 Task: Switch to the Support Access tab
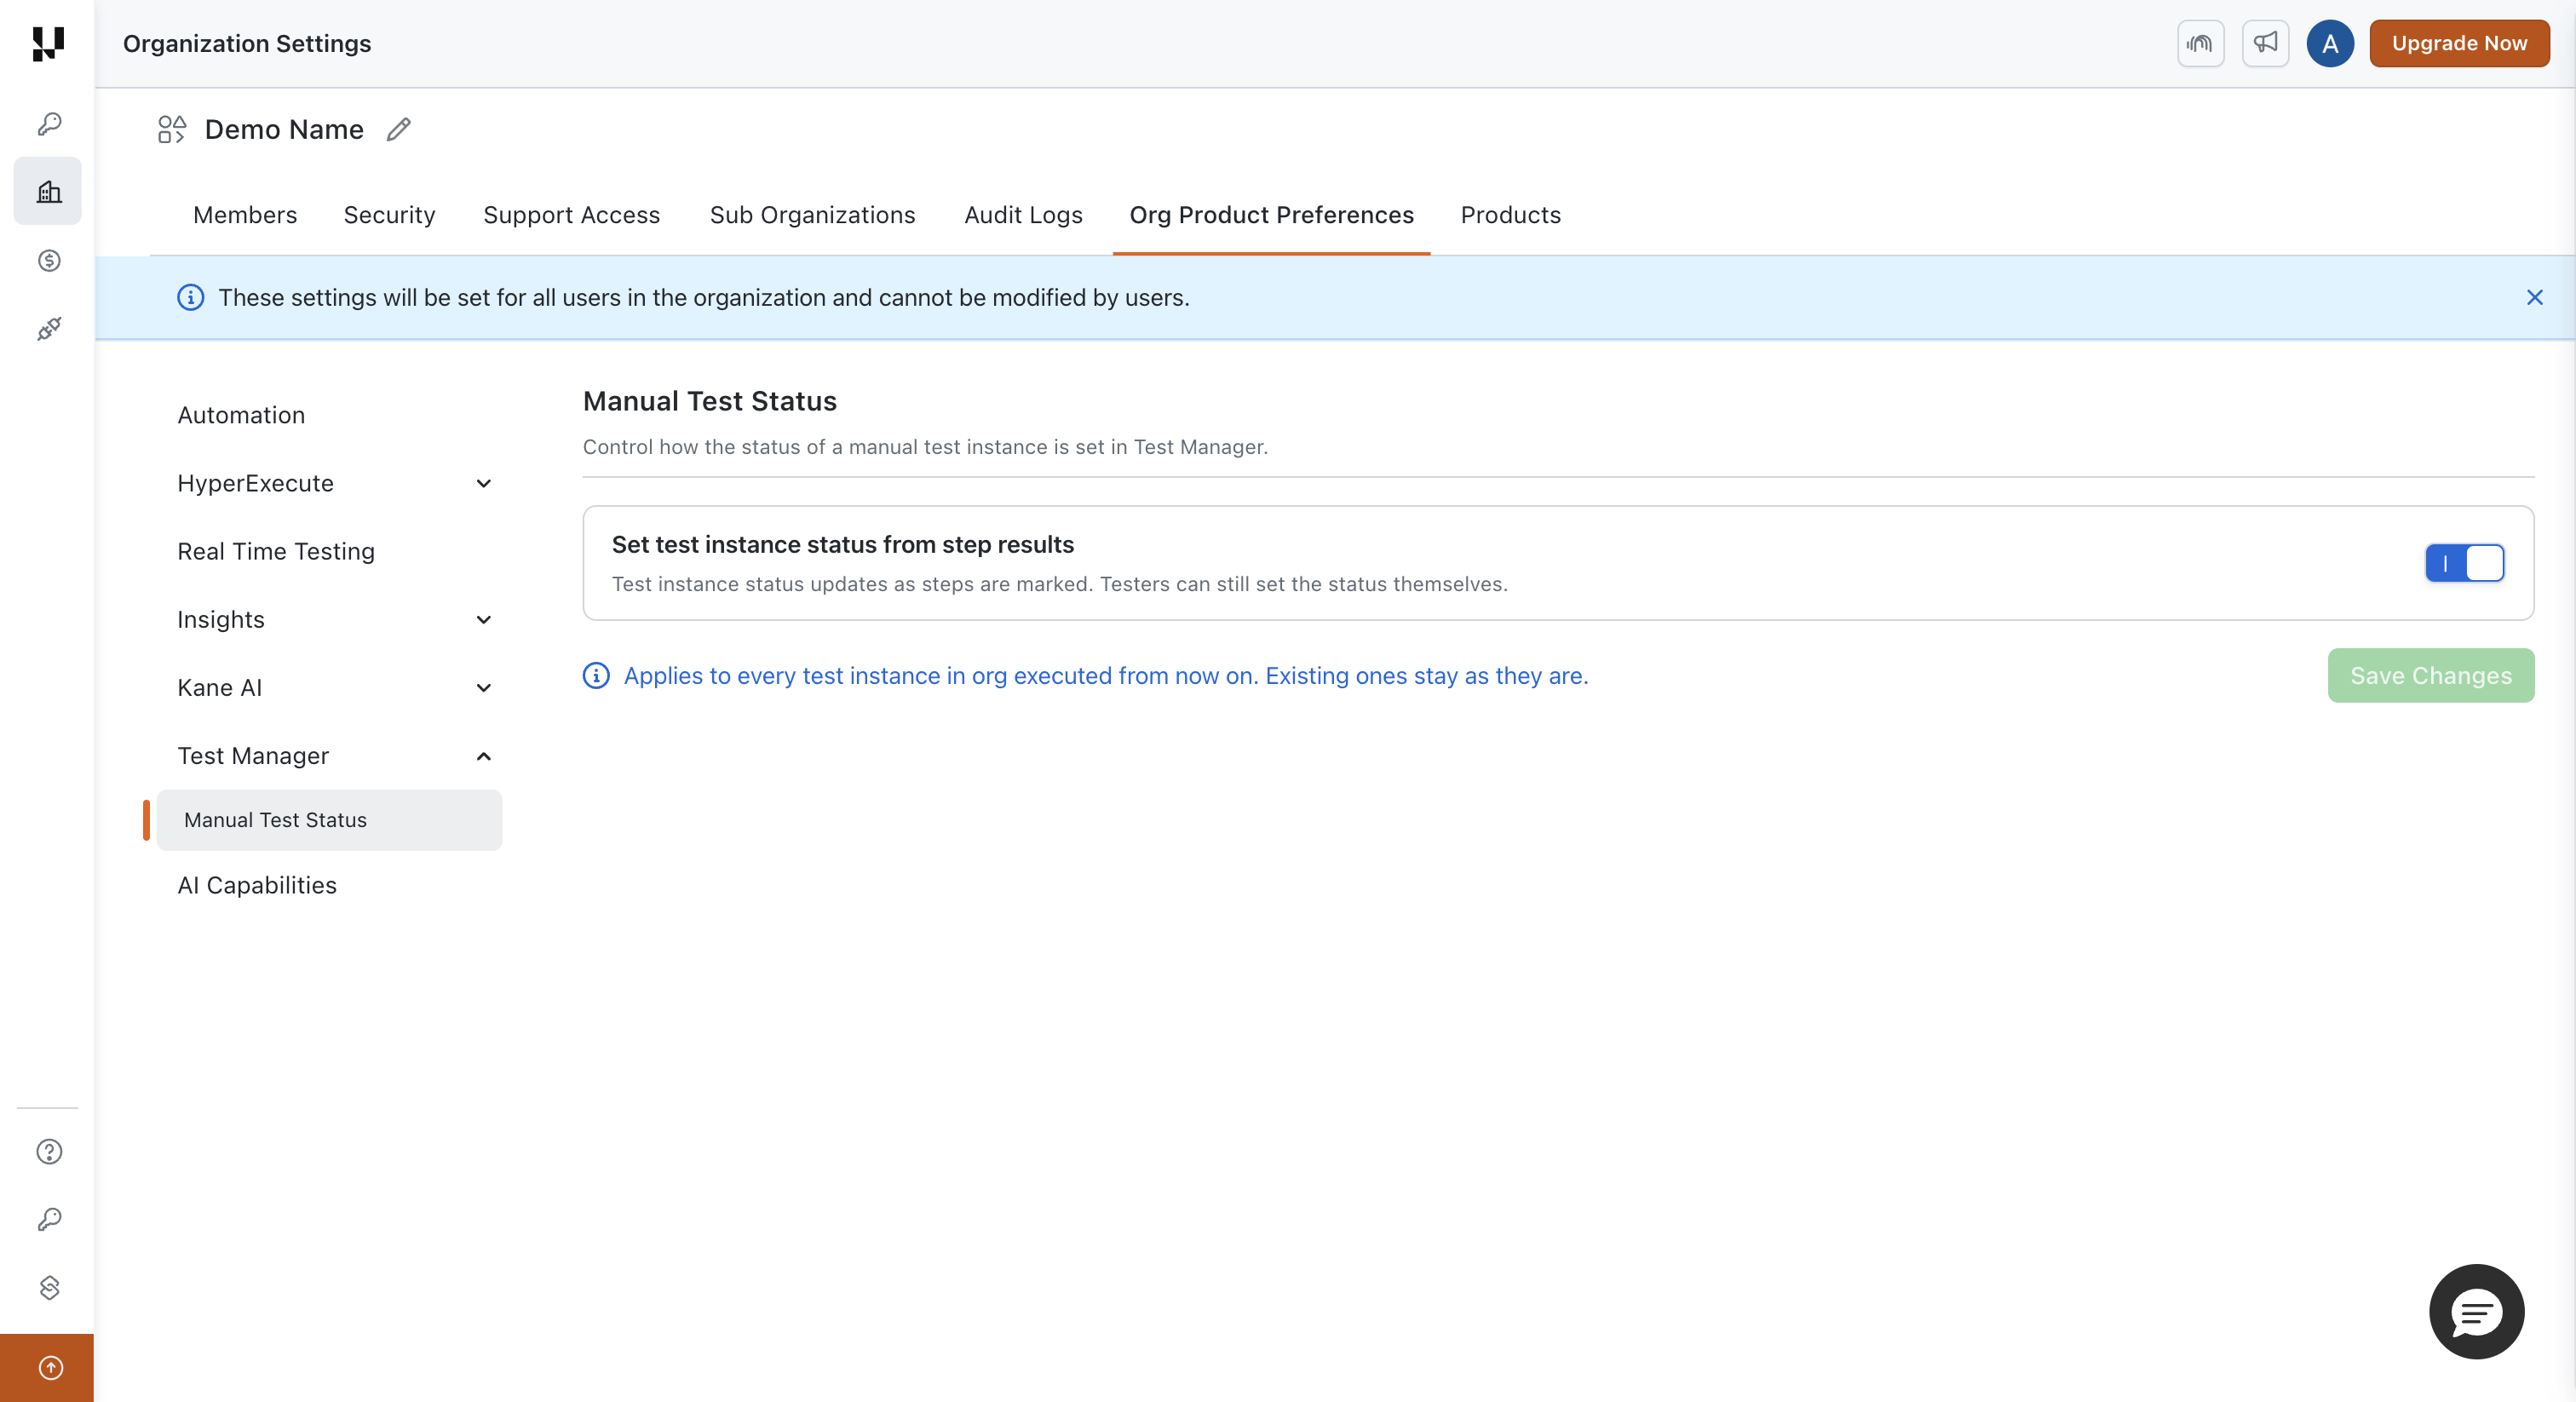pyautogui.click(x=571, y=215)
